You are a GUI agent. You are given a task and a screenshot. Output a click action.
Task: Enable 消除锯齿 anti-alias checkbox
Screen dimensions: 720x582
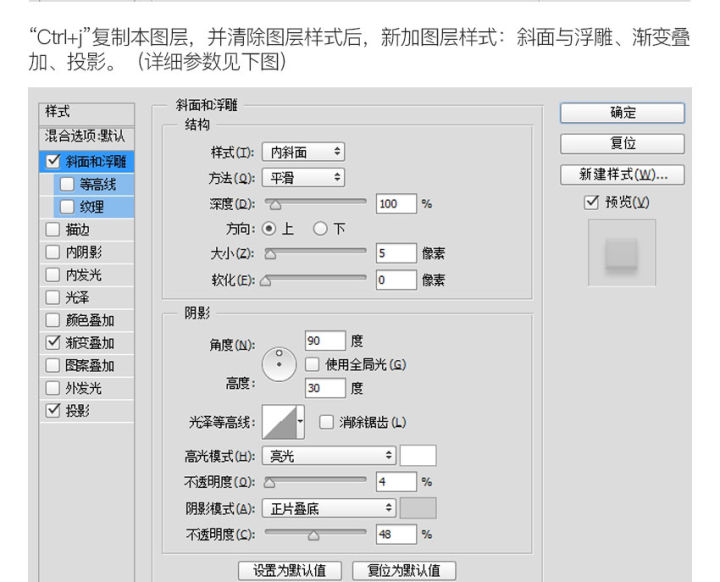[326, 422]
